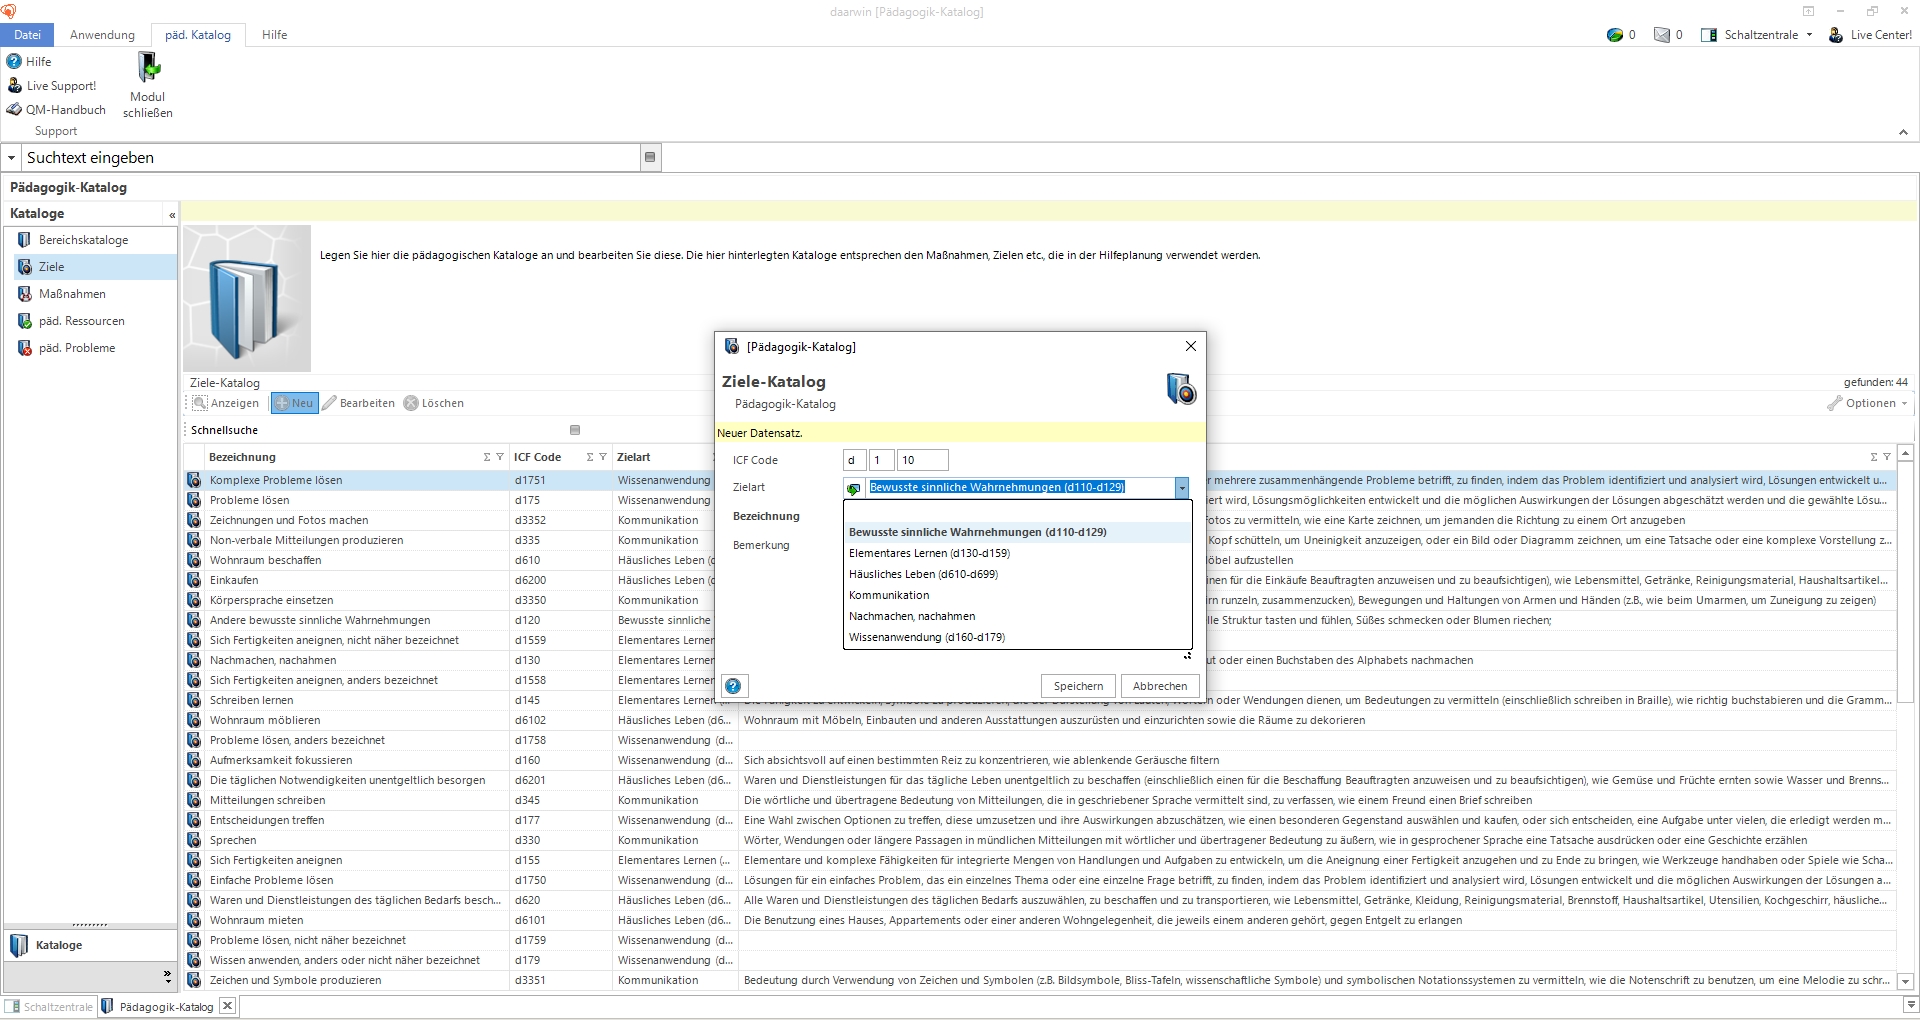The width and height of the screenshot is (1920, 1020).
Task: Switch to the Anwendung ribbon tab
Action: [x=102, y=35]
